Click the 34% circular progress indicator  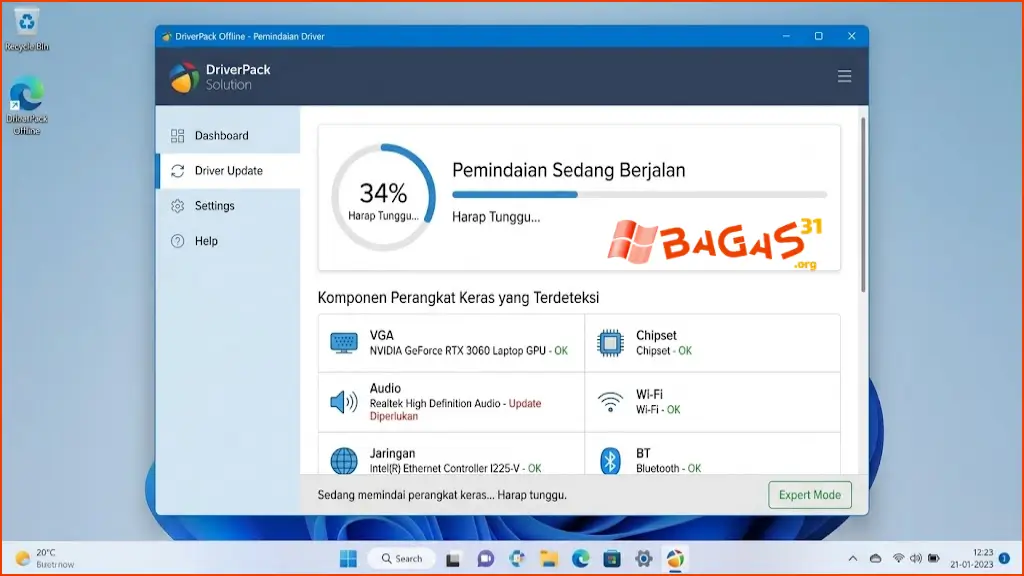point(383,197)
